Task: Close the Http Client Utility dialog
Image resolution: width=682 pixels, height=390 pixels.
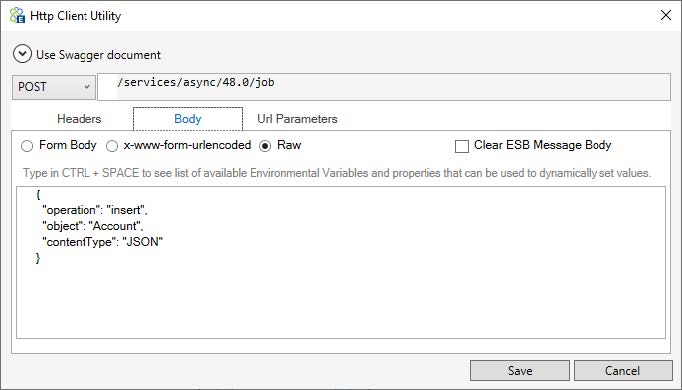Action: (x=665, y=15)
